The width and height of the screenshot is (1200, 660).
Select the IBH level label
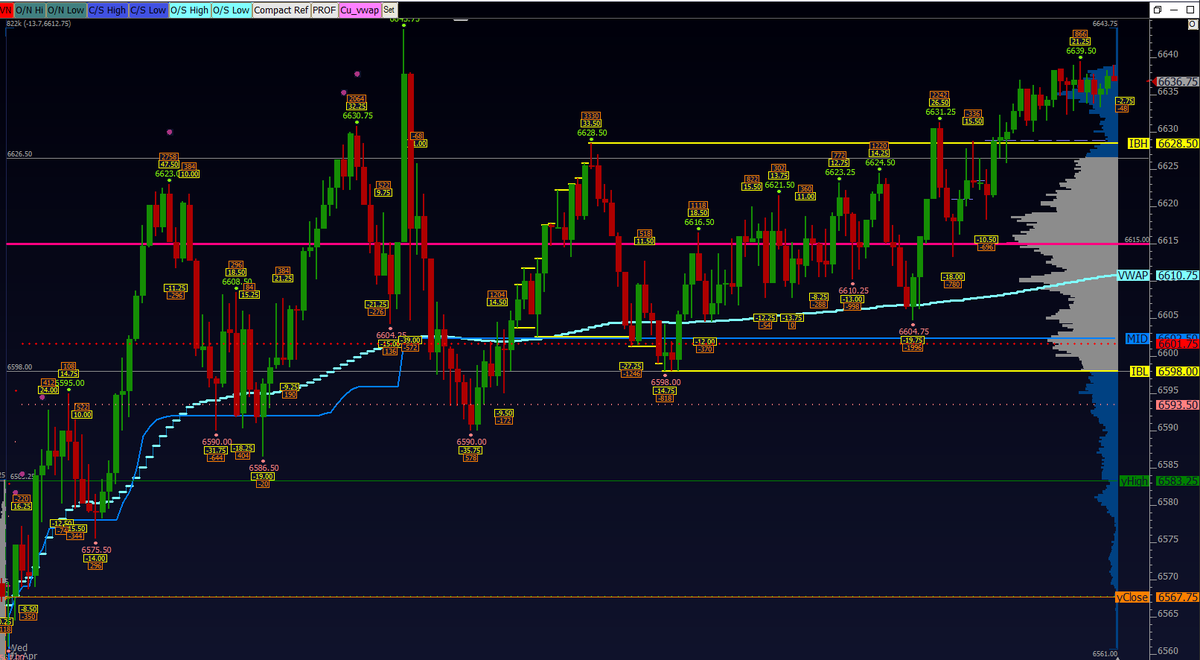click(x=1138, y=144)
